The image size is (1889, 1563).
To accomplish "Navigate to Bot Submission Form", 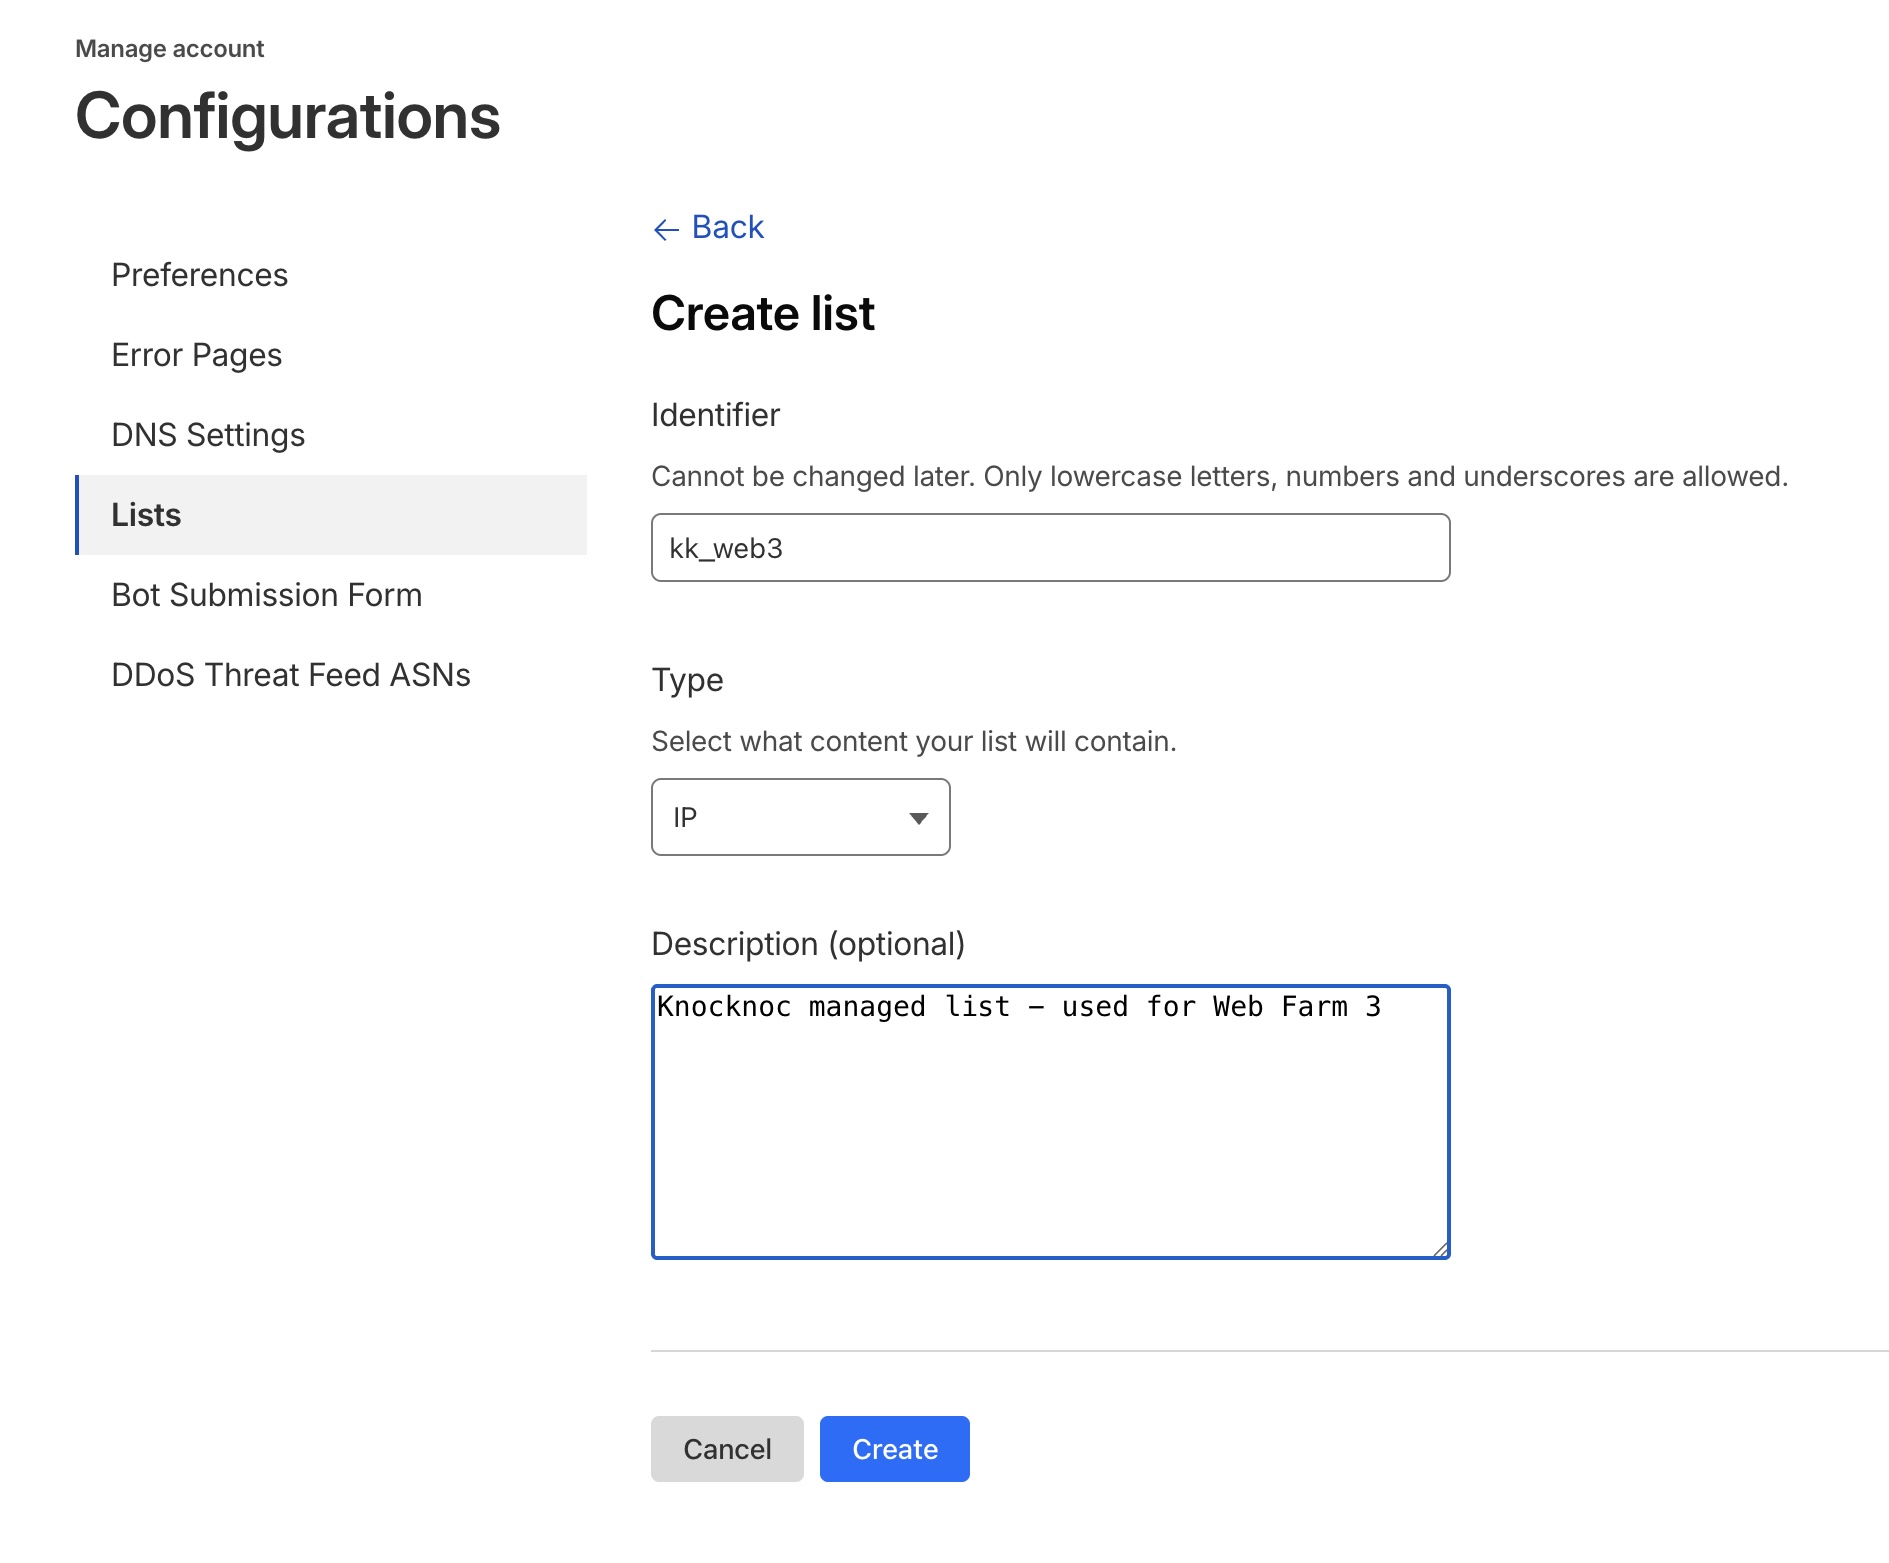I will 266,595.
